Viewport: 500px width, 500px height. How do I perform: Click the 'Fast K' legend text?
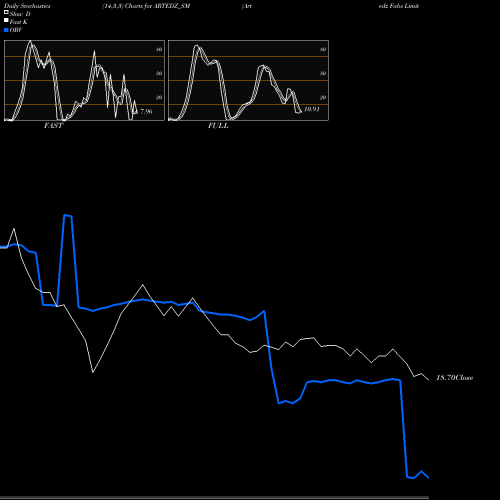click(x=18, y=22)
